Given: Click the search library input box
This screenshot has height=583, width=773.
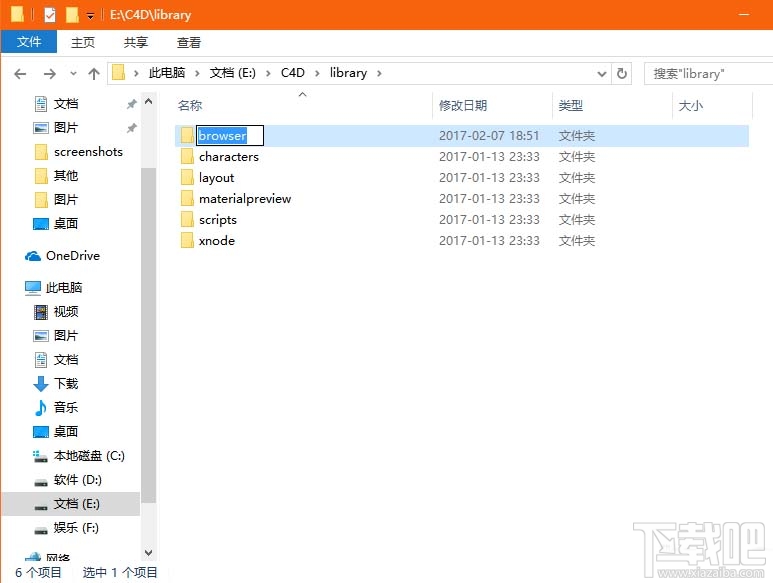Looking at the screenshot, I should 708,74.
